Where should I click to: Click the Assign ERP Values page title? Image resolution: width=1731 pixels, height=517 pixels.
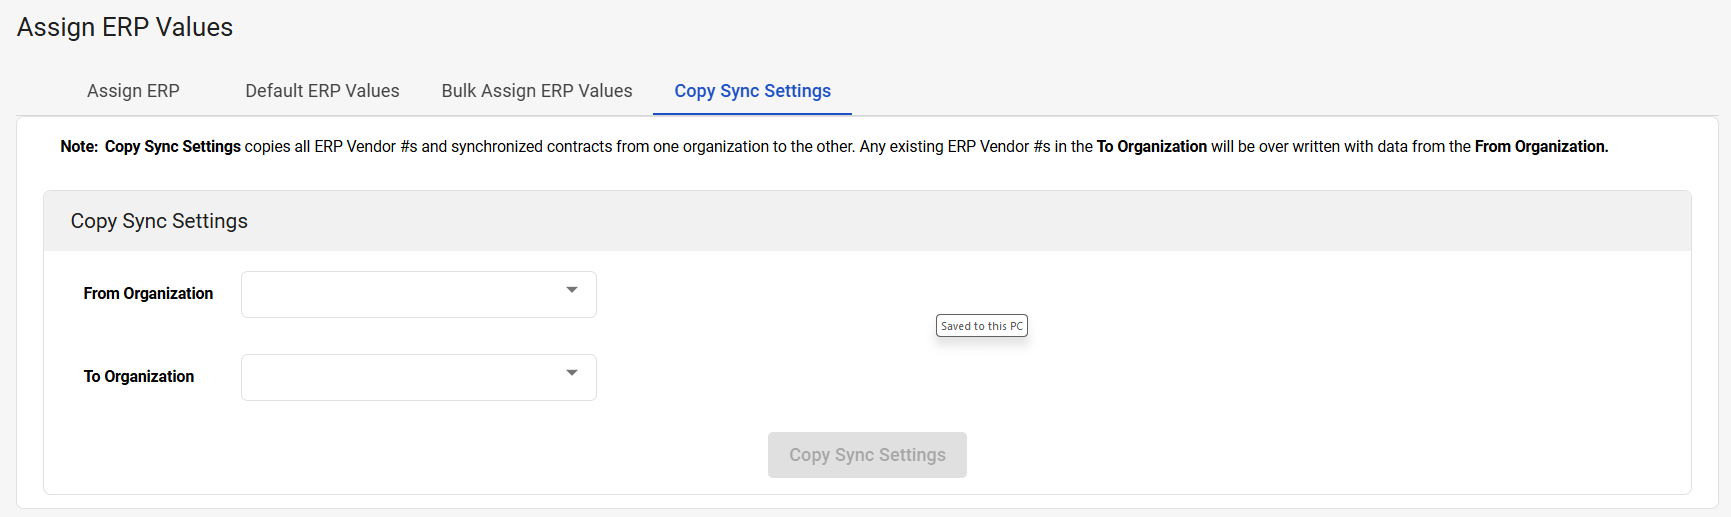125,27
